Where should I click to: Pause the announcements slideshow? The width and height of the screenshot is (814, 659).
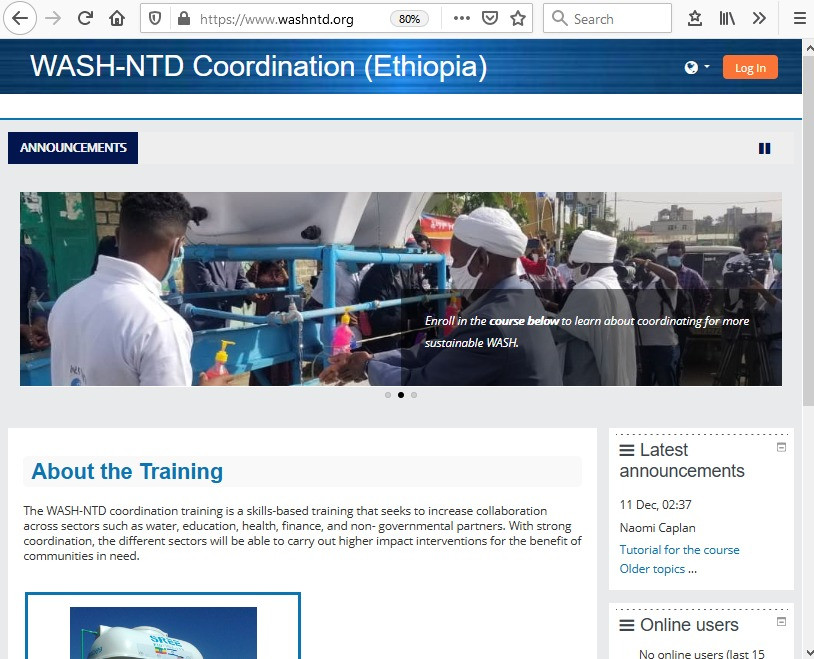tap(764, 149)
